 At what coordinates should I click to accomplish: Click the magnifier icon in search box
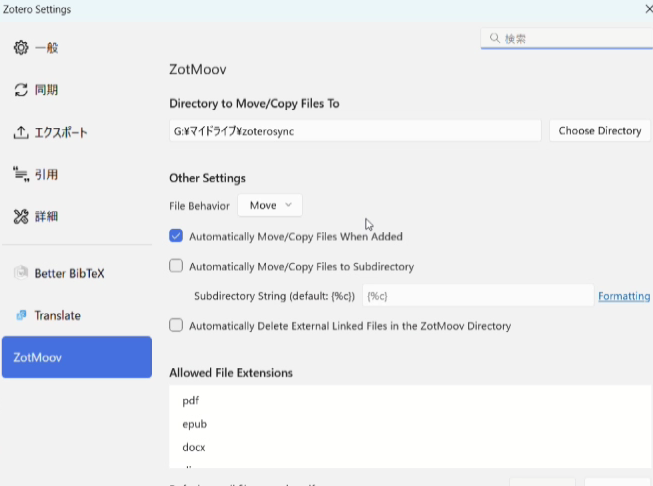pyautogui.click(x=494, y=38)
